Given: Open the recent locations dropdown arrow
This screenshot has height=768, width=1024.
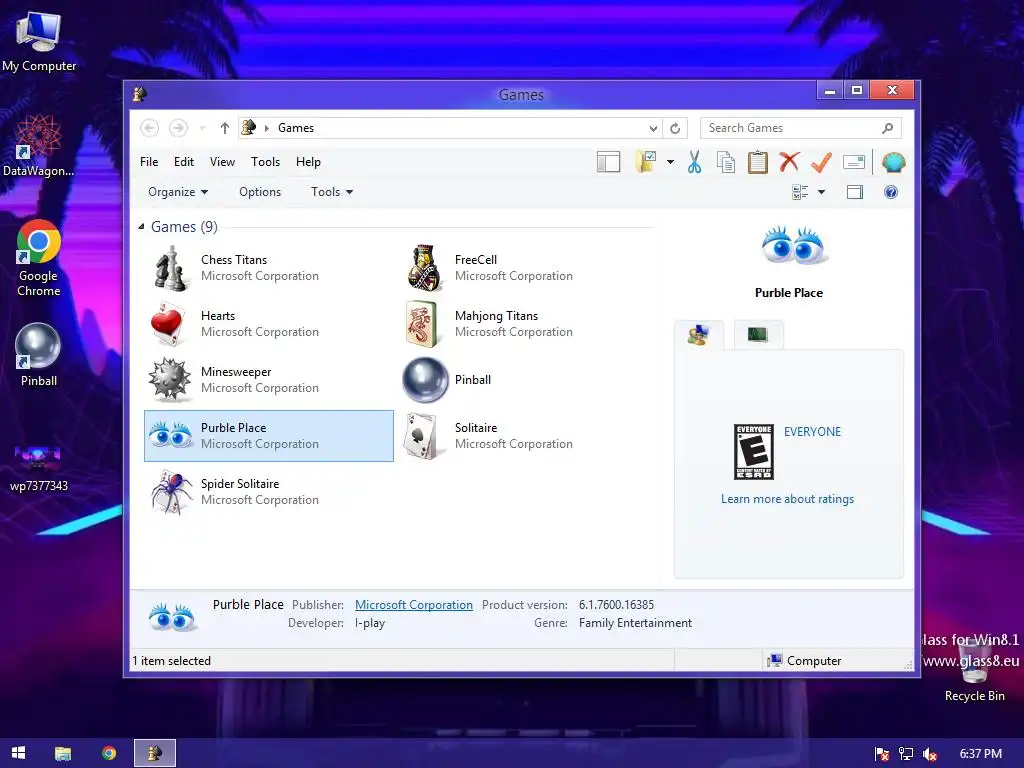Looking at the screenshot, I should click(202, 128).
